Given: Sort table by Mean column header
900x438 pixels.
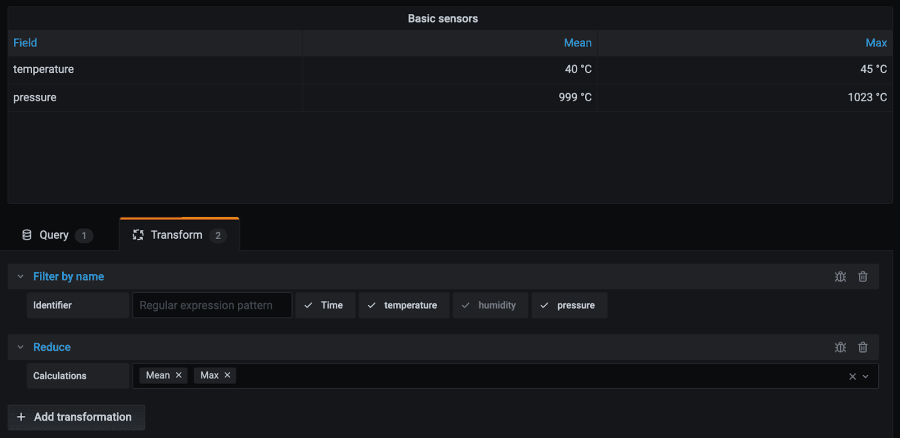Looking at the screenshot, I should (x=577, y=43).
